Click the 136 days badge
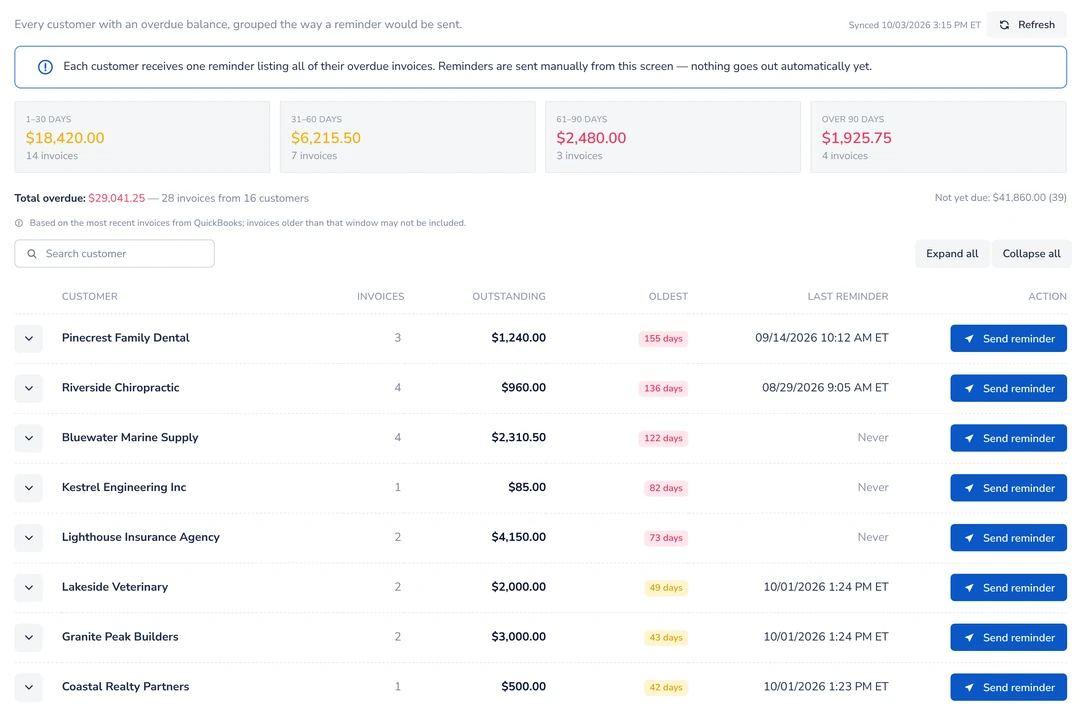The image size is (1080, 708). [663, 388]
